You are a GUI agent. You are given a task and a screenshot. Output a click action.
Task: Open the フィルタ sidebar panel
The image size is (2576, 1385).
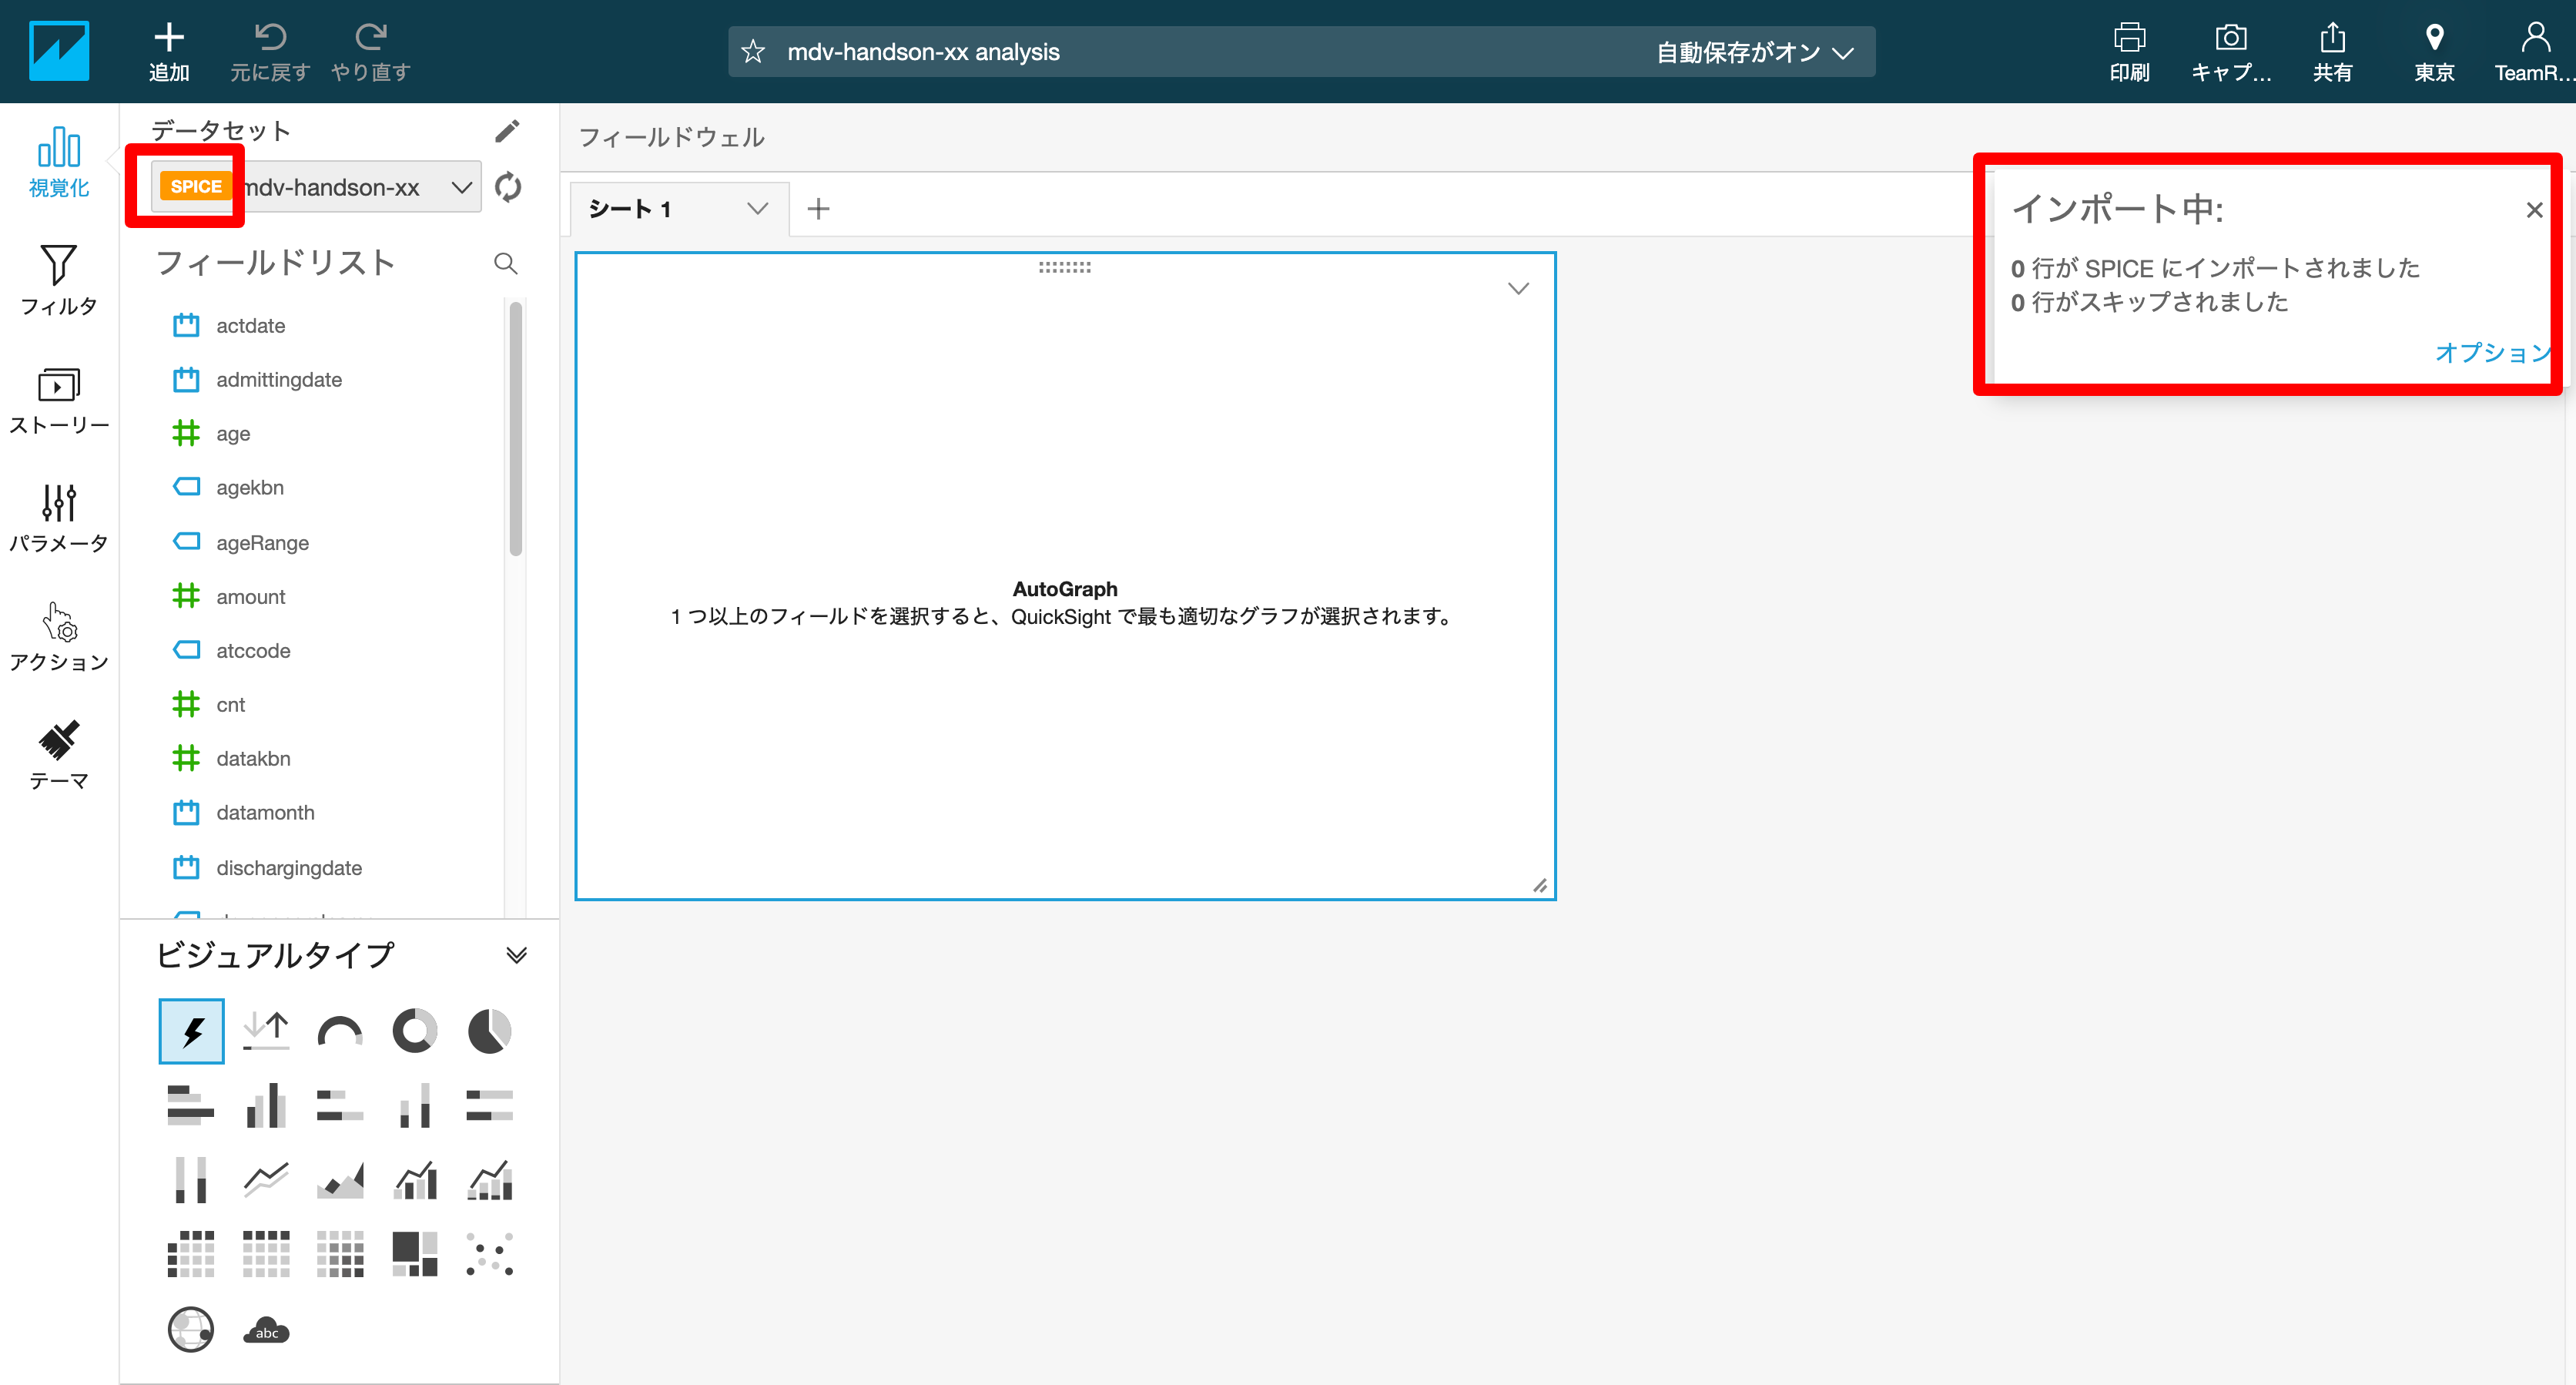59,281
